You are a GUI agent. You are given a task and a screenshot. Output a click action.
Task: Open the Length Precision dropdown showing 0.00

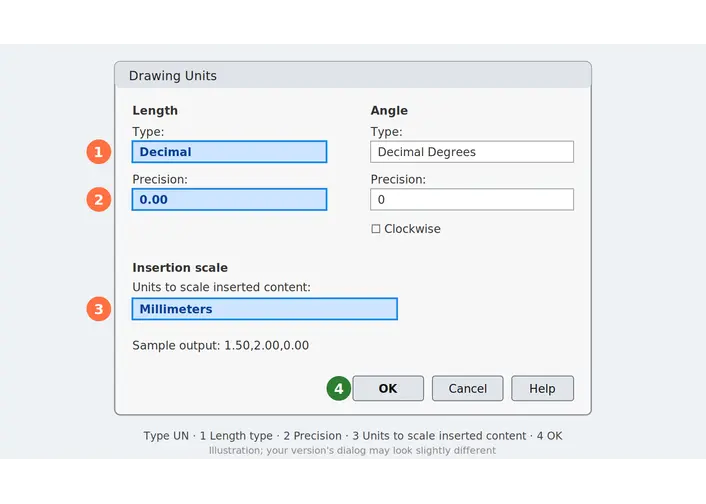(229, 200)
